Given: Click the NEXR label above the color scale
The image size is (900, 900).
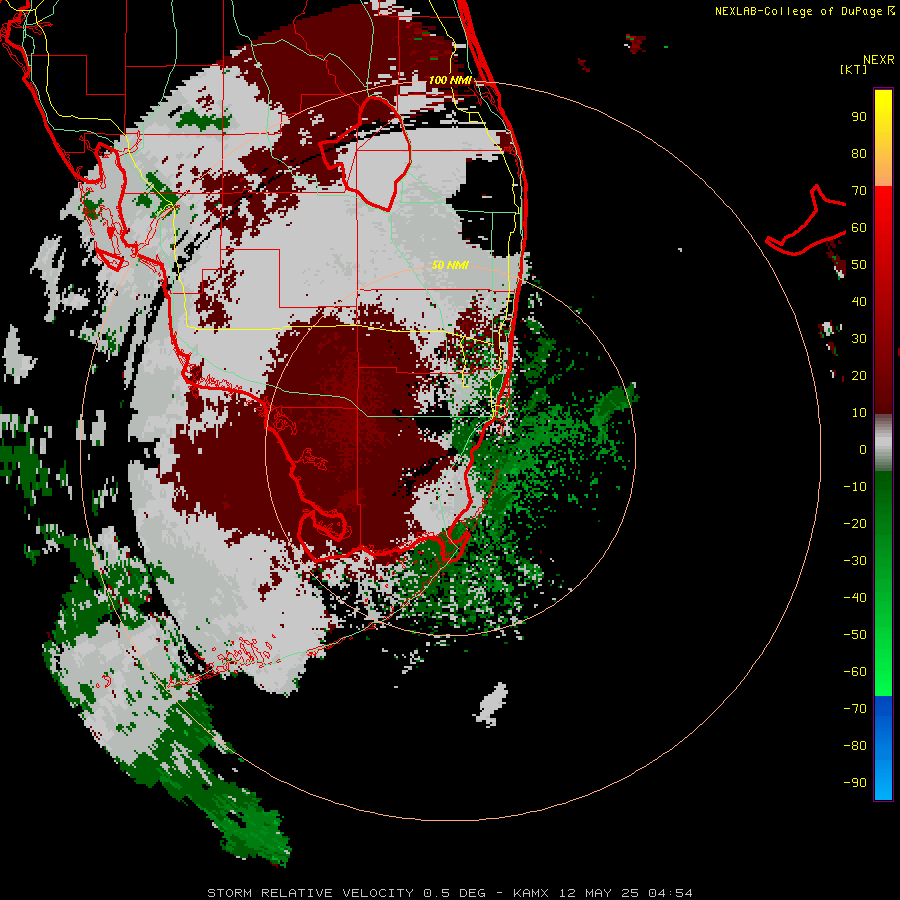Looking at the screenshot, I should point(879,60).
